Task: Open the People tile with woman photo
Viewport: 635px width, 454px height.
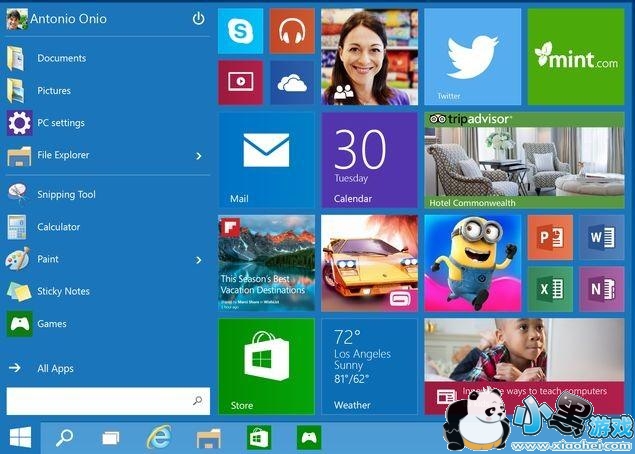Action: coord(369,57)
